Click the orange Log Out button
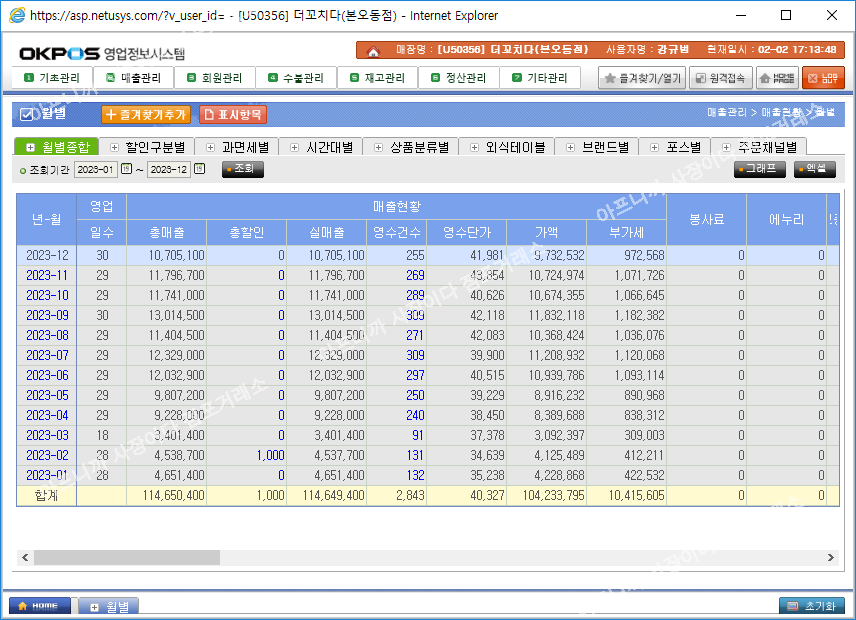 tap(822, 78)
